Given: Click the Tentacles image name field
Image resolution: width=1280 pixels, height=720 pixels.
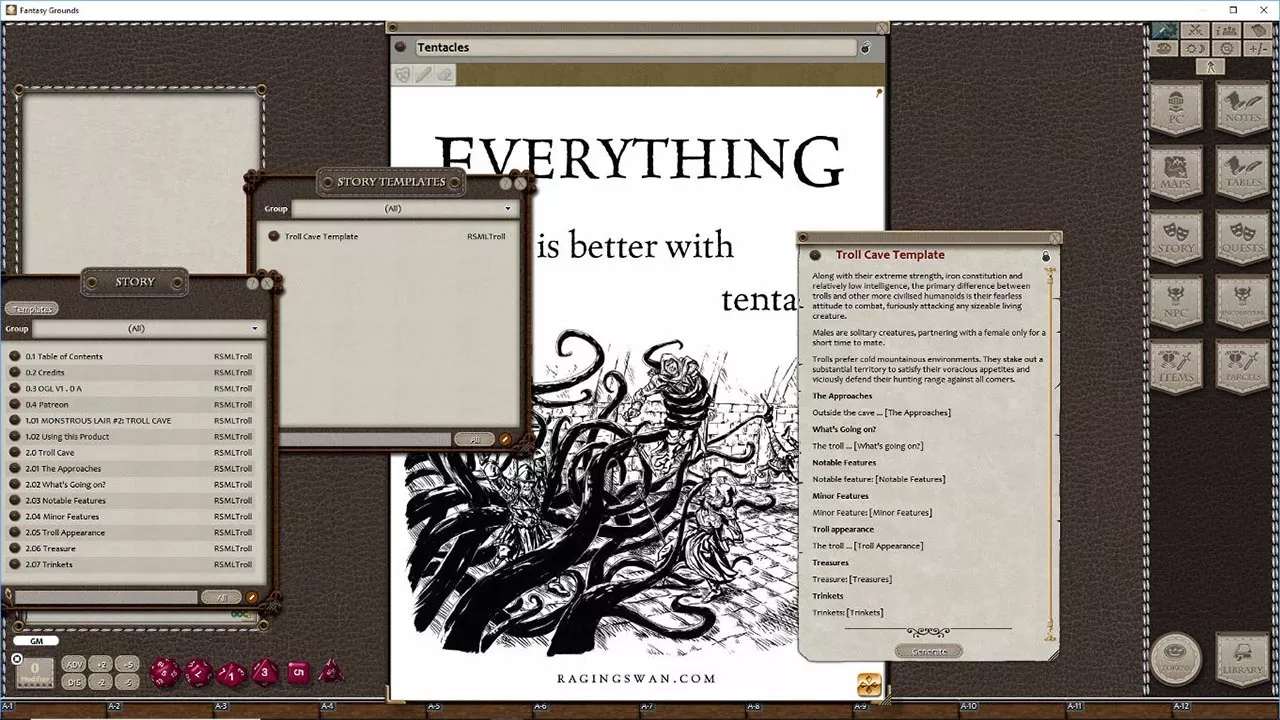Looking at the screenshot, I should pyautogui.click(x=635, y=47).
